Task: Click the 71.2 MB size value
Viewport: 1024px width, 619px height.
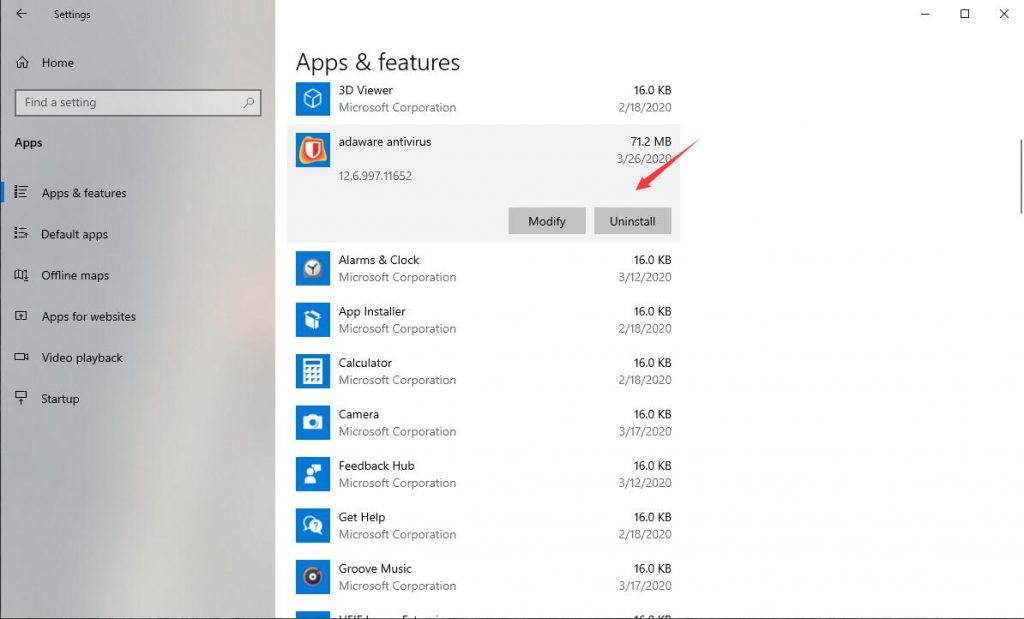Action: click(x=650, y=142)
